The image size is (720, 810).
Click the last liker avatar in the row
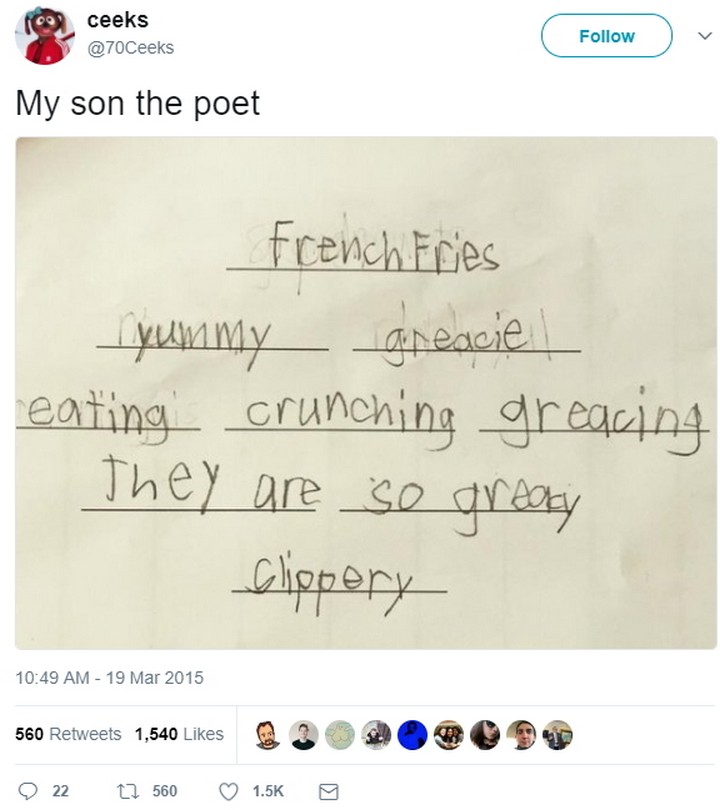pos(557,735)
